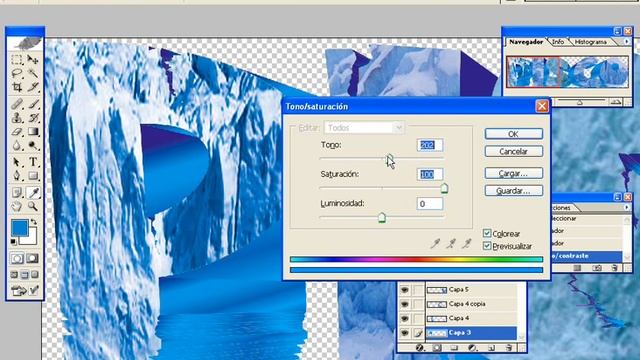Swap foreground and background colors

[33, 222]
